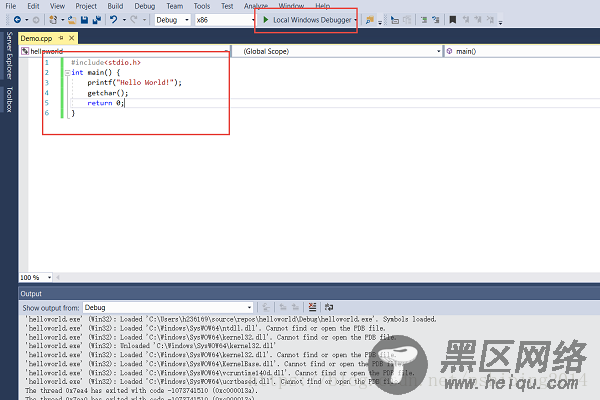Go to previous message in Output

(283, 307)
